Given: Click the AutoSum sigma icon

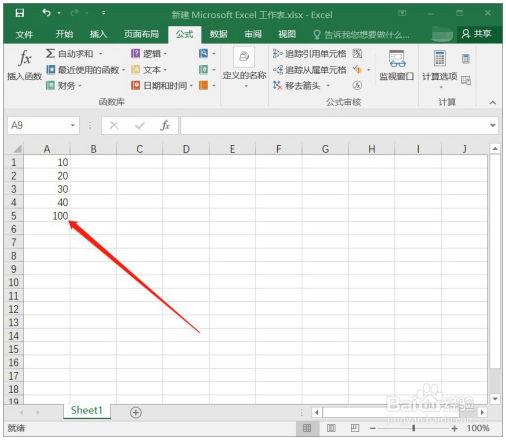Looking at the screenshot, I should point(50,54).
